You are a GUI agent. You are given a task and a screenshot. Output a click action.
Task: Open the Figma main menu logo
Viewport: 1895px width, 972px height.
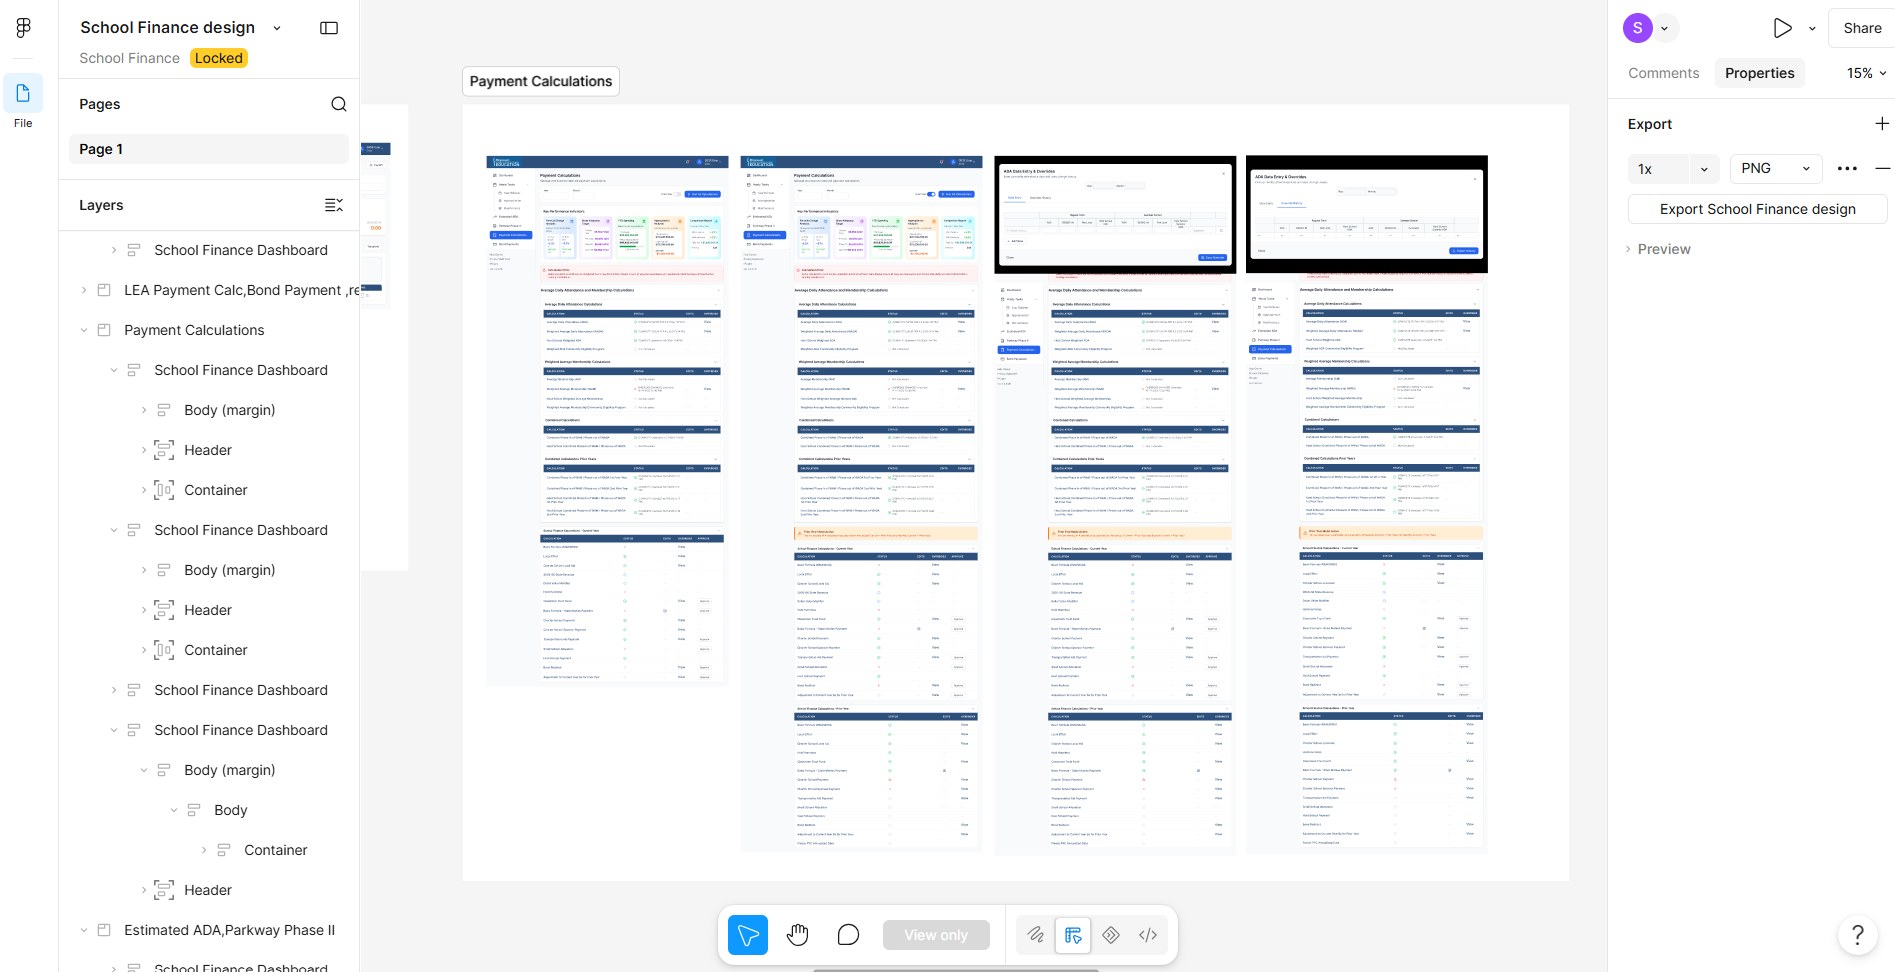[23, 28]
